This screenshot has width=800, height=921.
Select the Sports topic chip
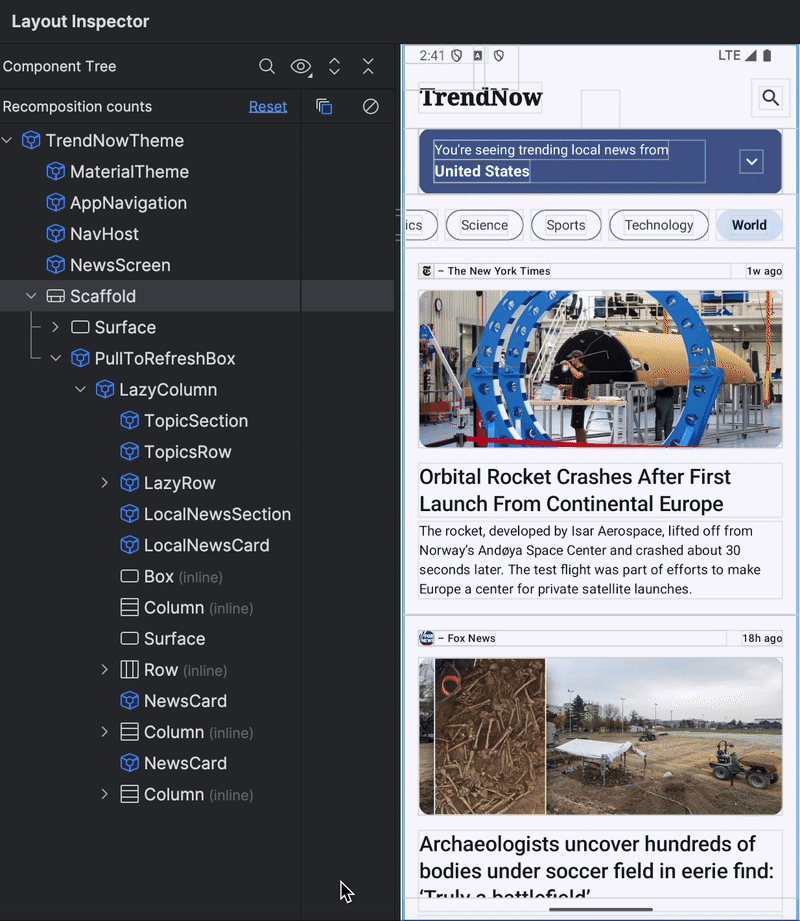(x=566, y=225)
